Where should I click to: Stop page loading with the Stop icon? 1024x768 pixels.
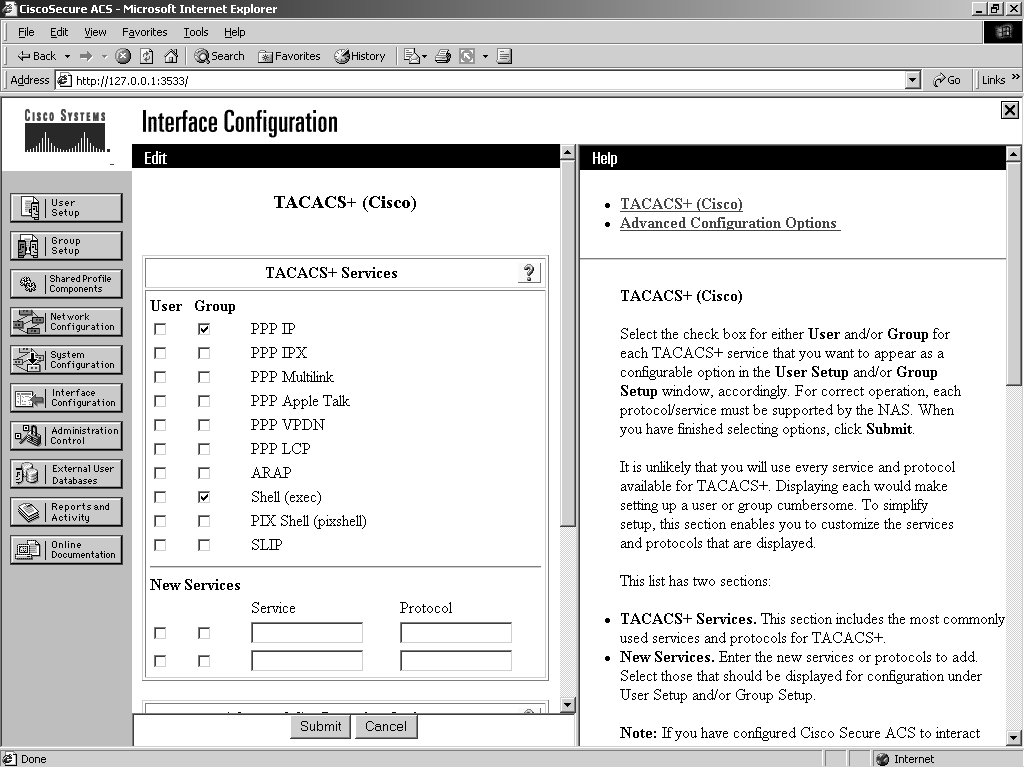coord(123,56)
